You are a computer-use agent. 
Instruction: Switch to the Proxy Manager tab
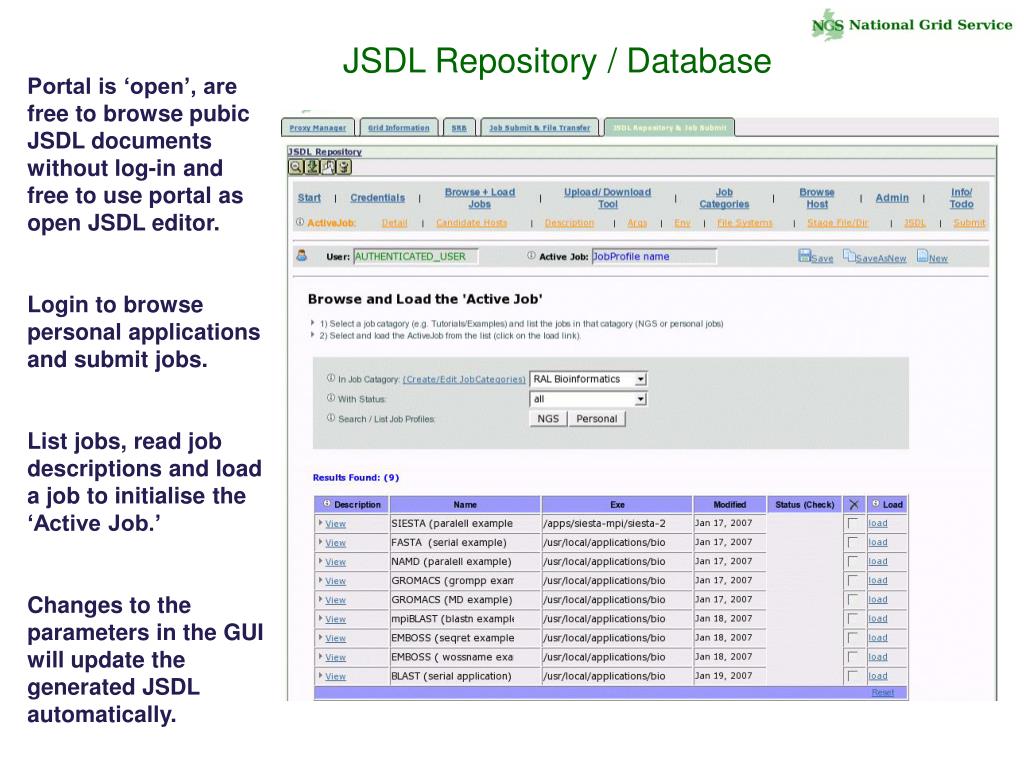[317, 127]
